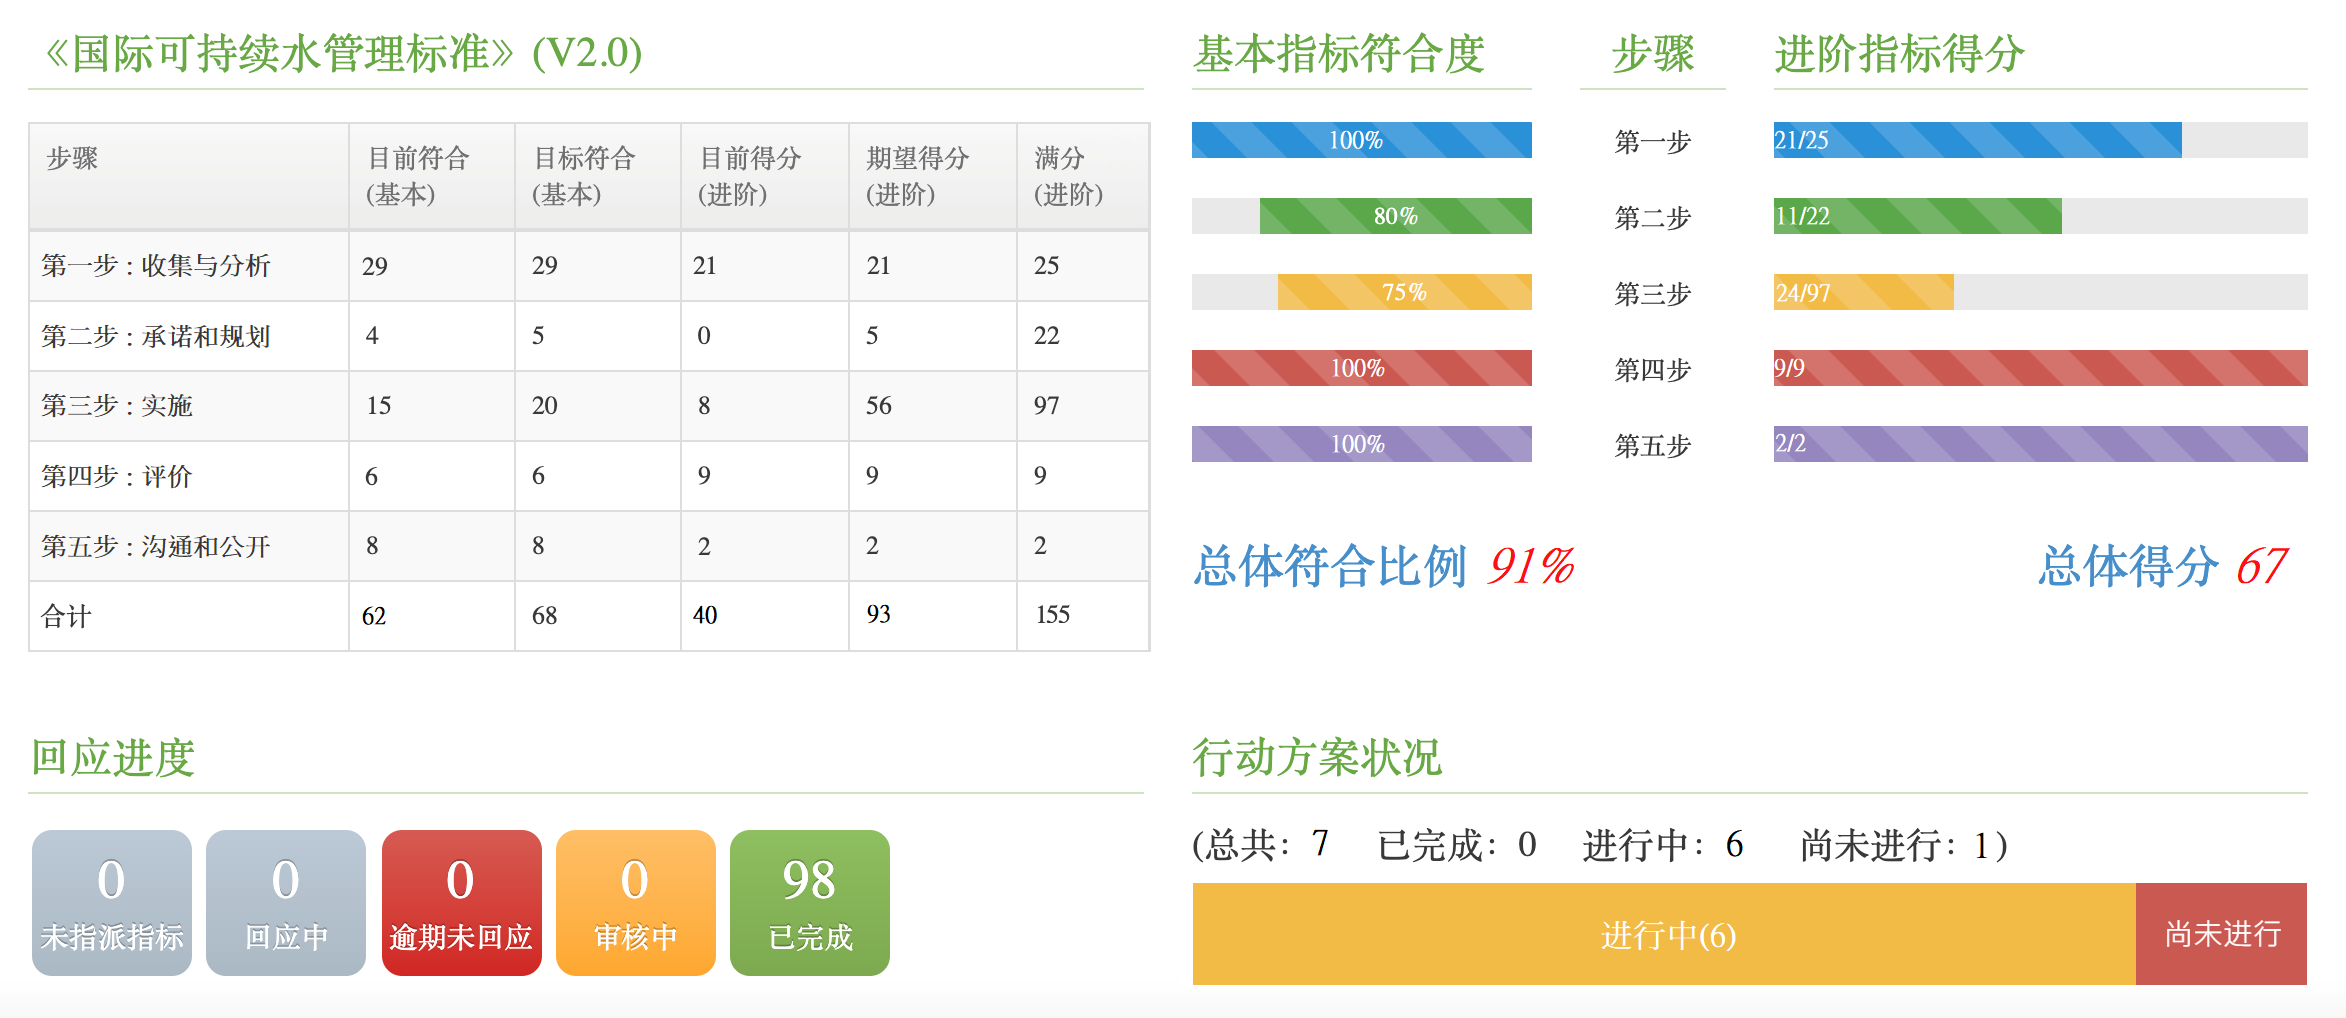The width and height of the screenshot is (2346, 1018).
Task: Click the 第三步：实施 row label
Action: (x=117, y=406)
